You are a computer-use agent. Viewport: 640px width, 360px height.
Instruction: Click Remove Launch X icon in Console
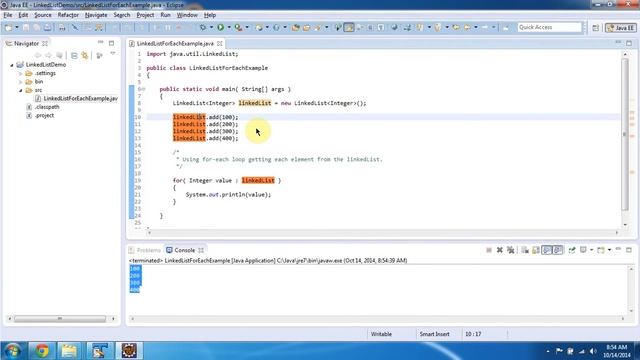point(500,250)
